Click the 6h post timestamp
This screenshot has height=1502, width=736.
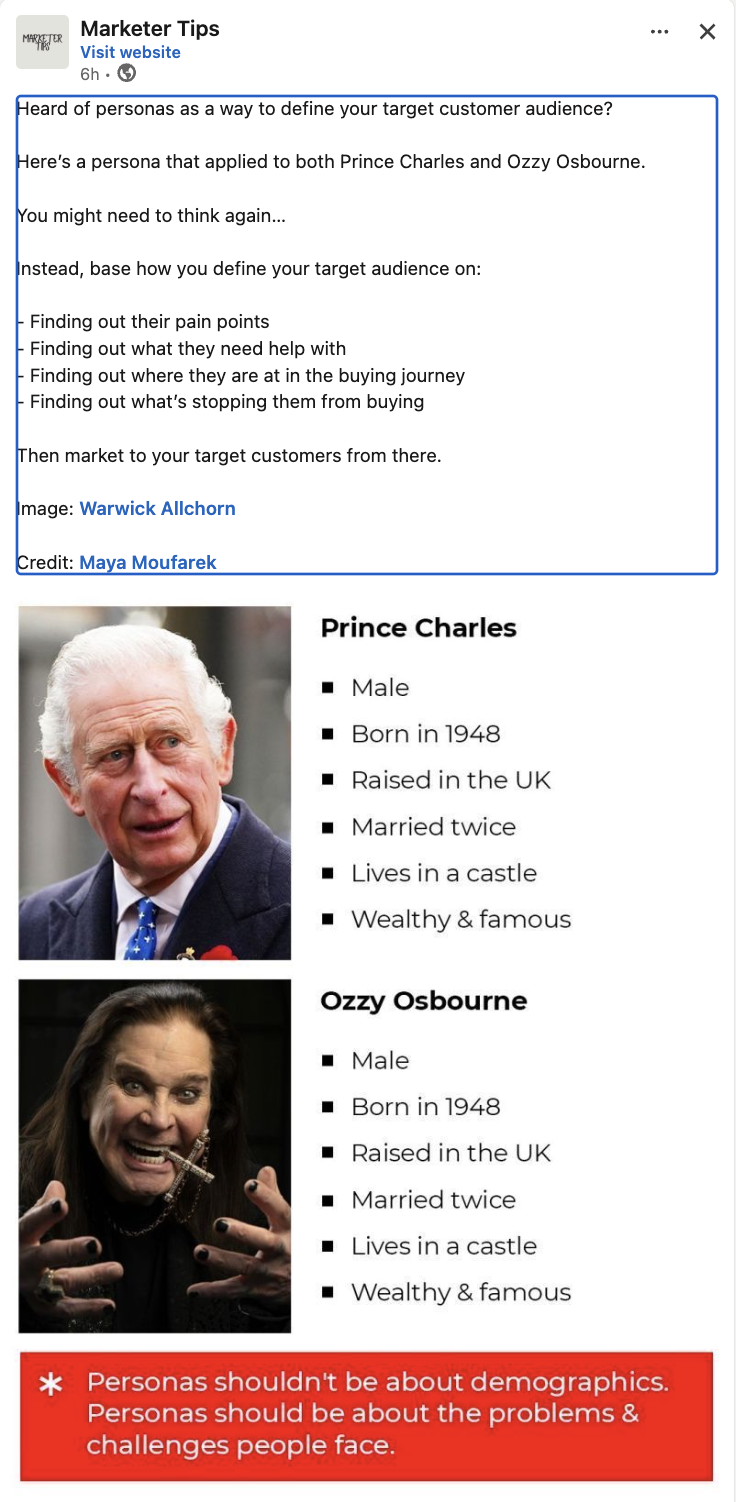90,74
